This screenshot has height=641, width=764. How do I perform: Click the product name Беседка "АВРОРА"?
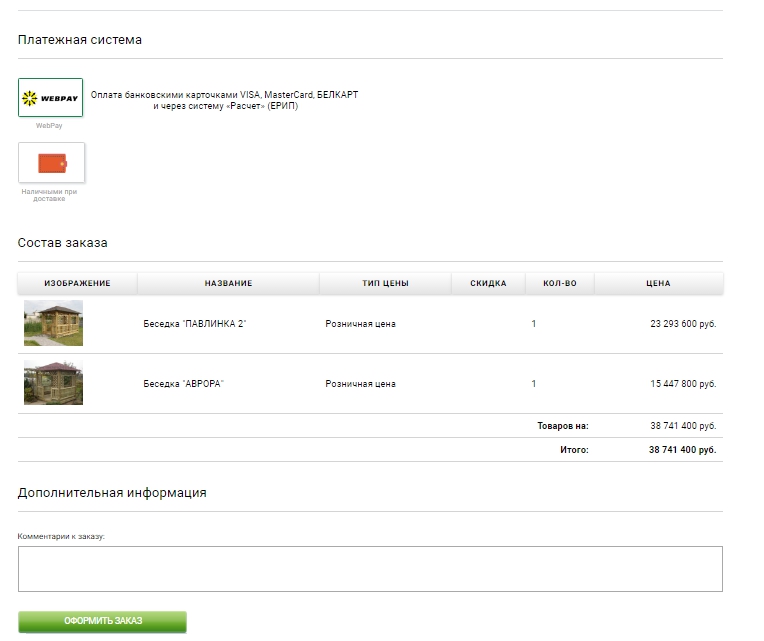(183, 384)
